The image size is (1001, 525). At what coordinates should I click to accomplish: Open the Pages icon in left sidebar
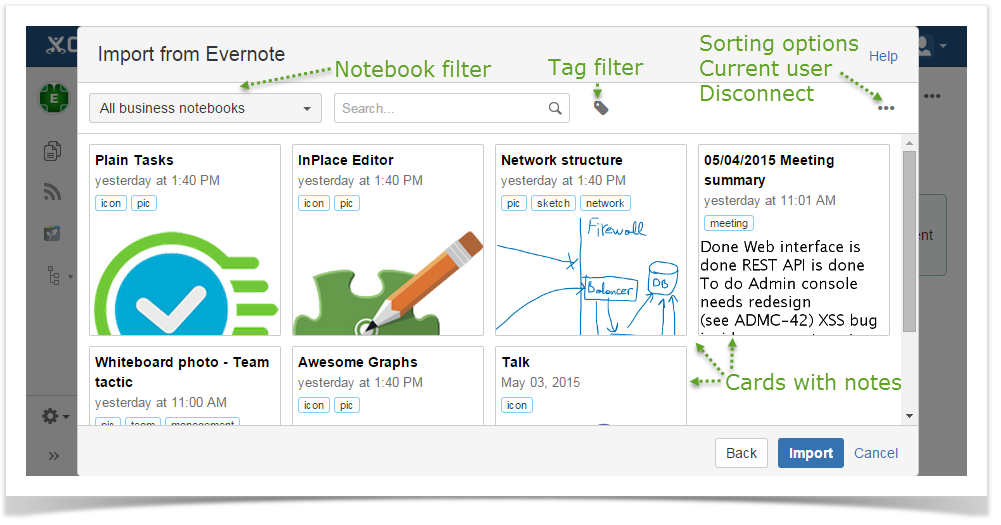52,152
